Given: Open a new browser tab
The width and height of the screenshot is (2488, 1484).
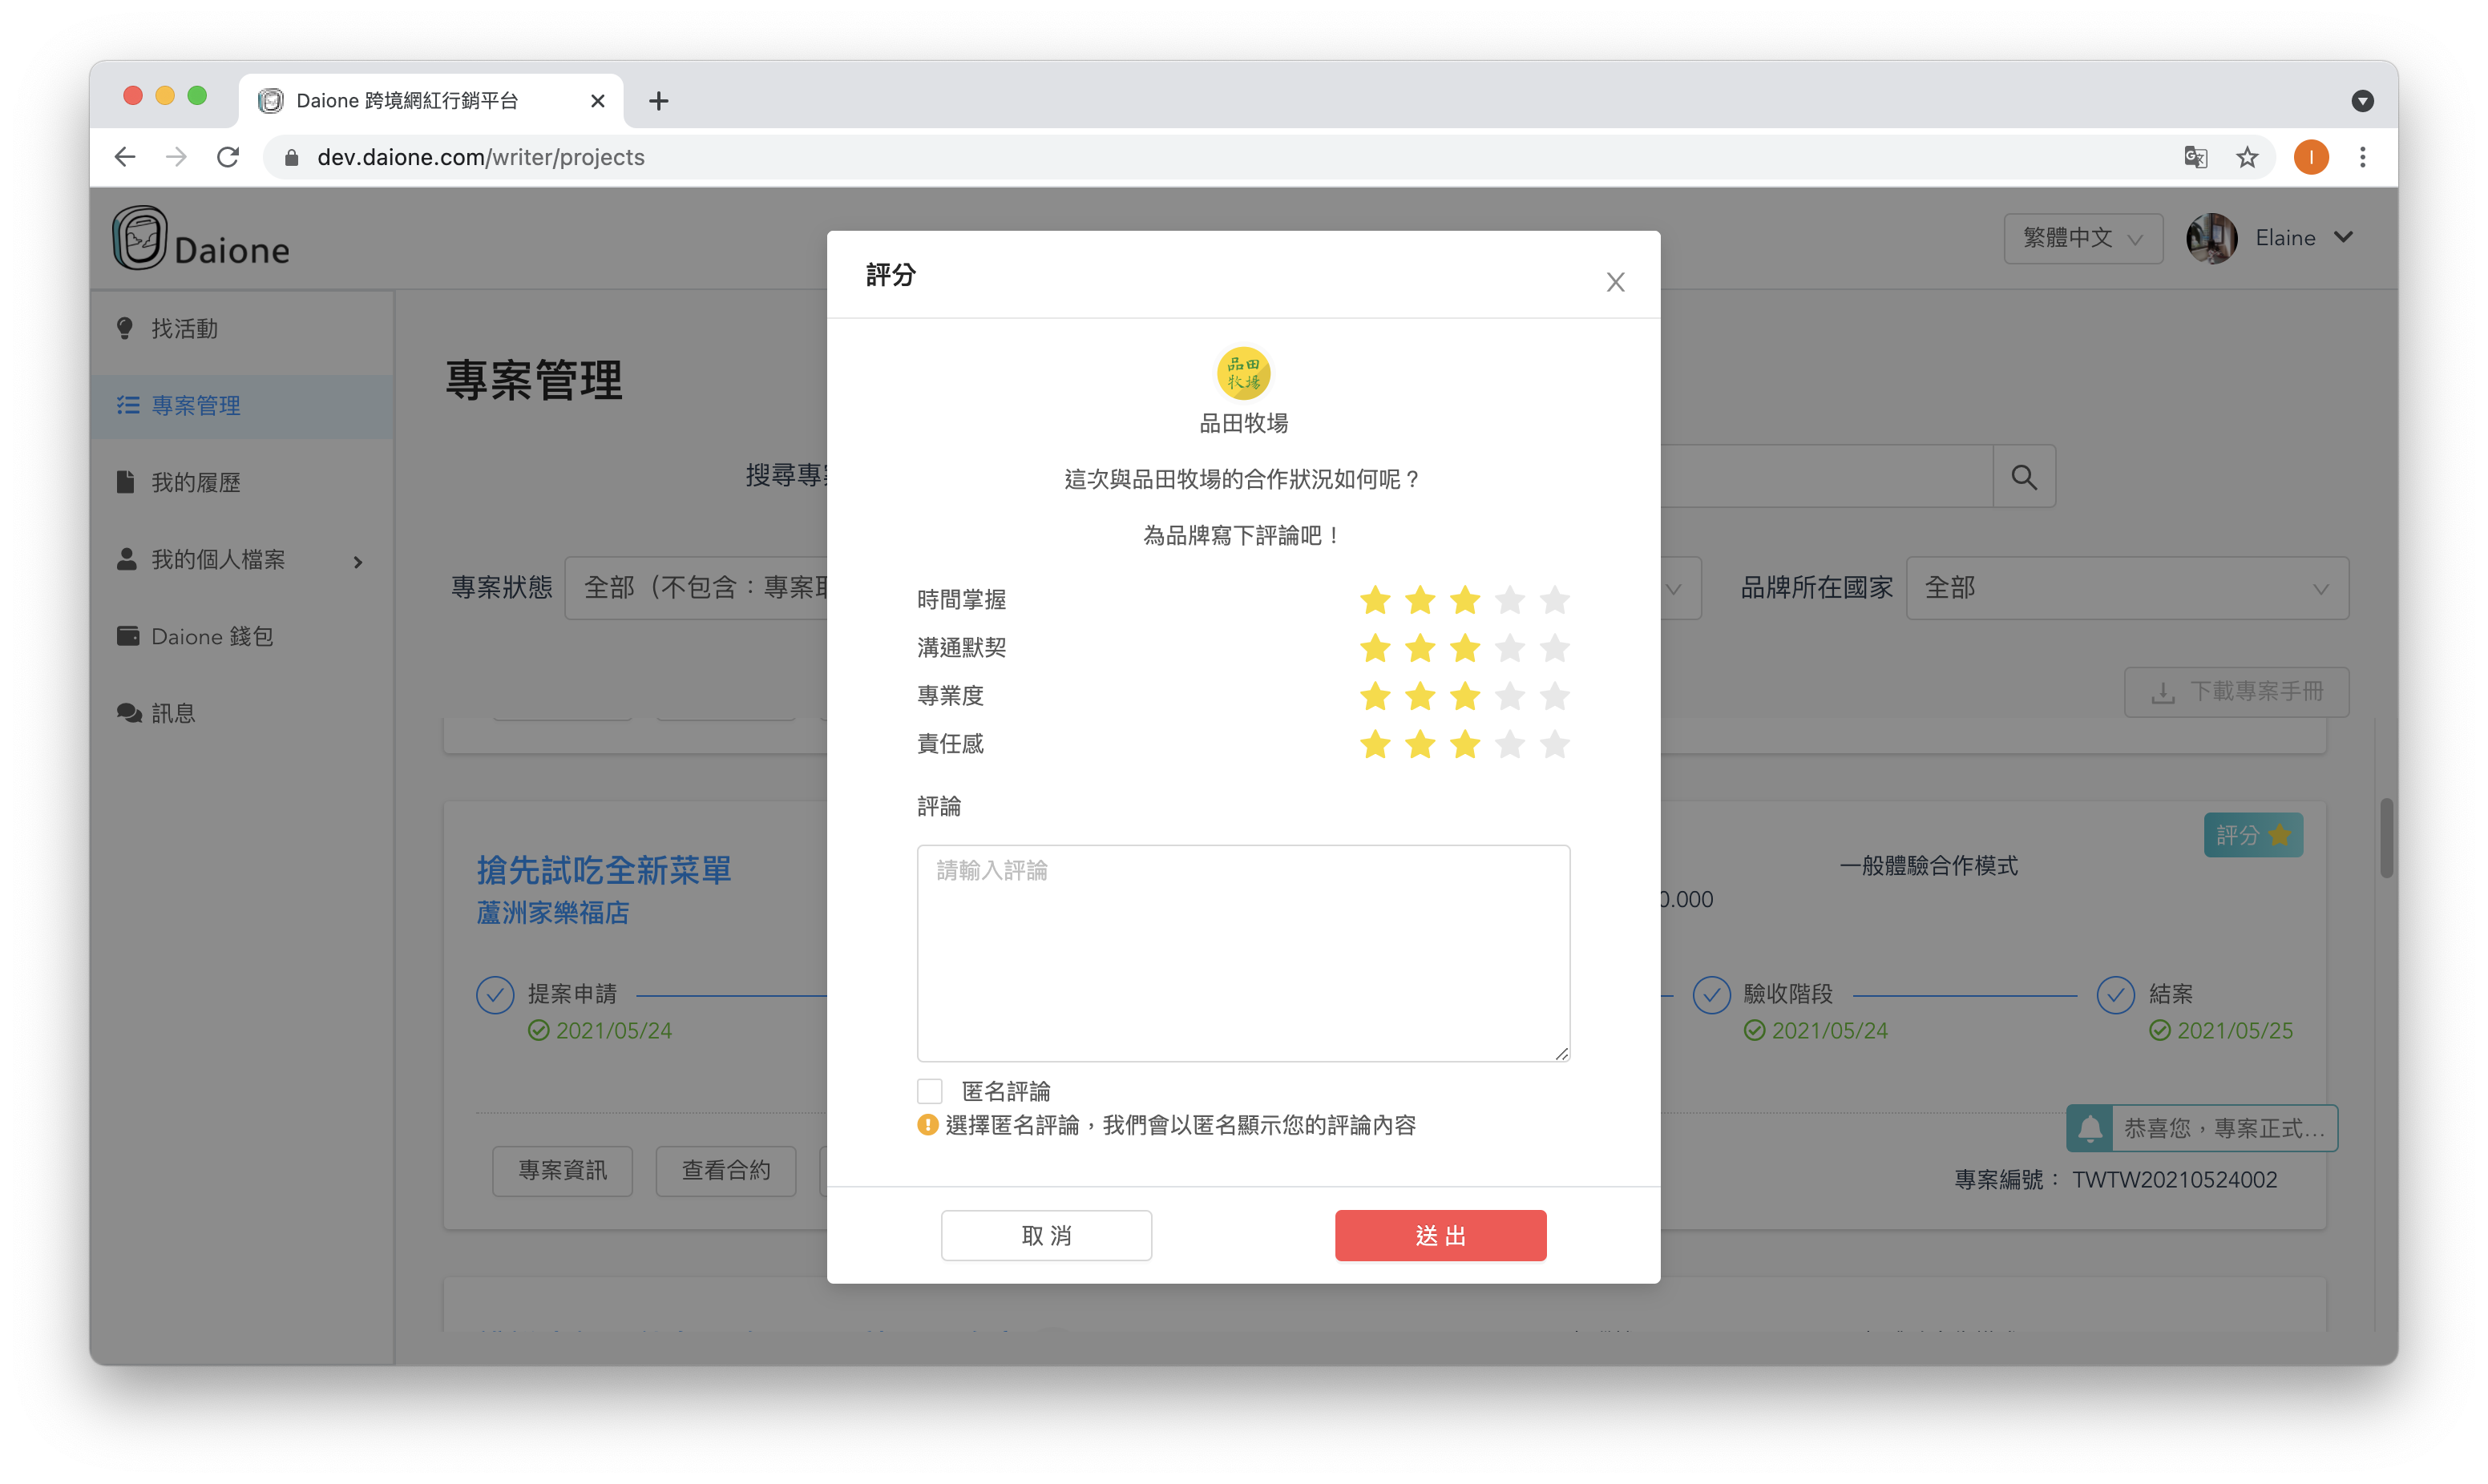Looking at the screenshot, I should 658,101.
